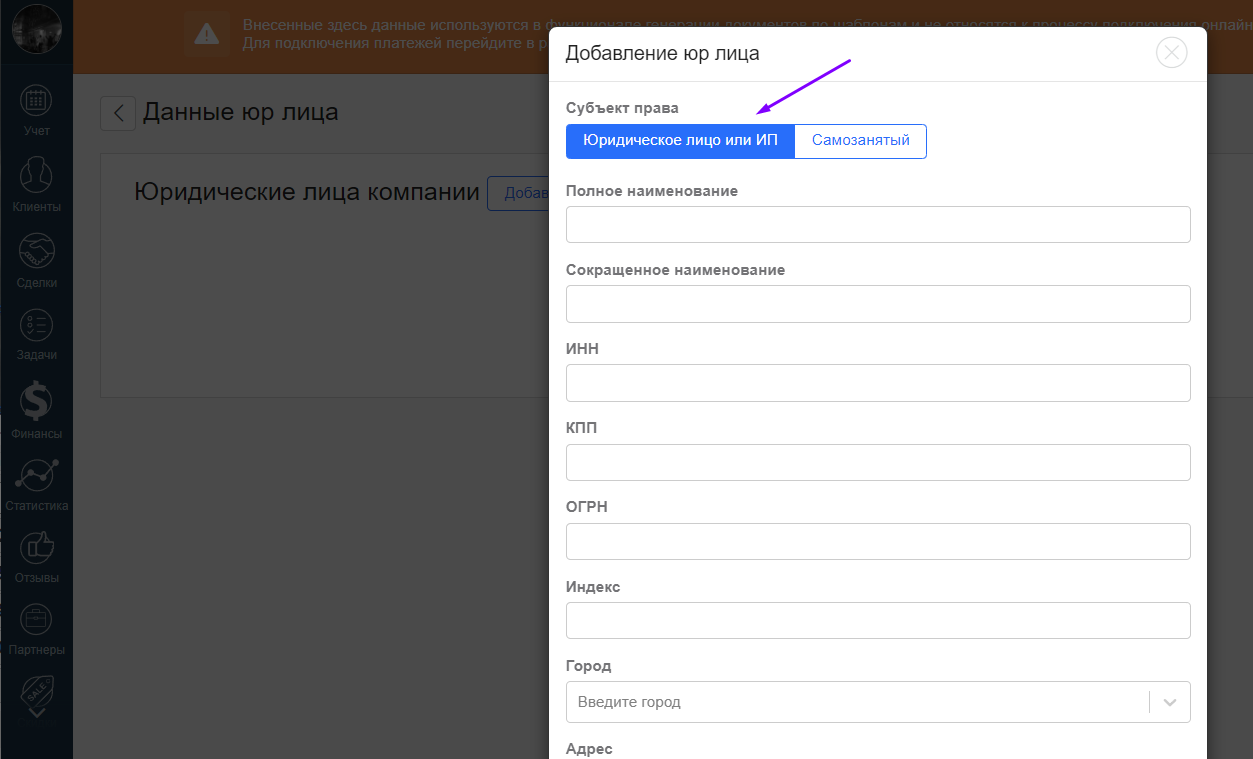Select Юридическое лицо или ИП option

pyautogui.click(x=680, y=141)
